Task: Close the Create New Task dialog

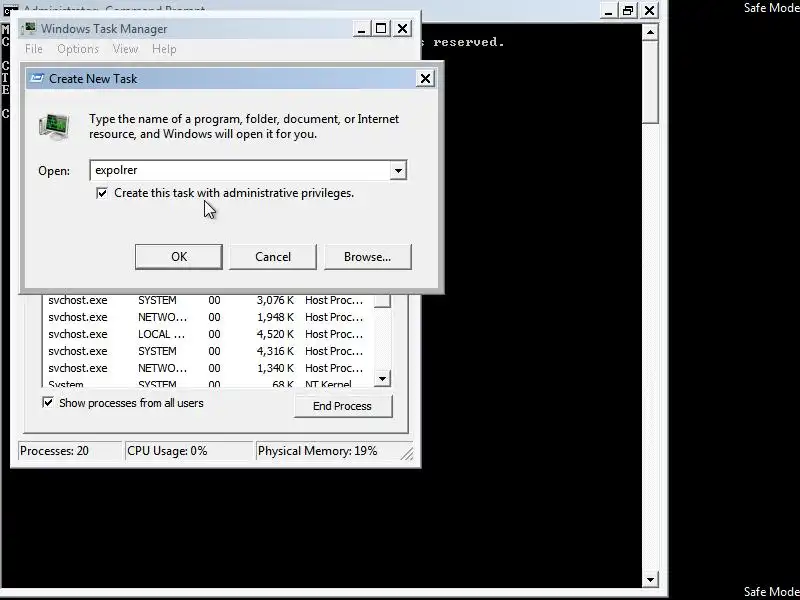Action: point(425,79)
